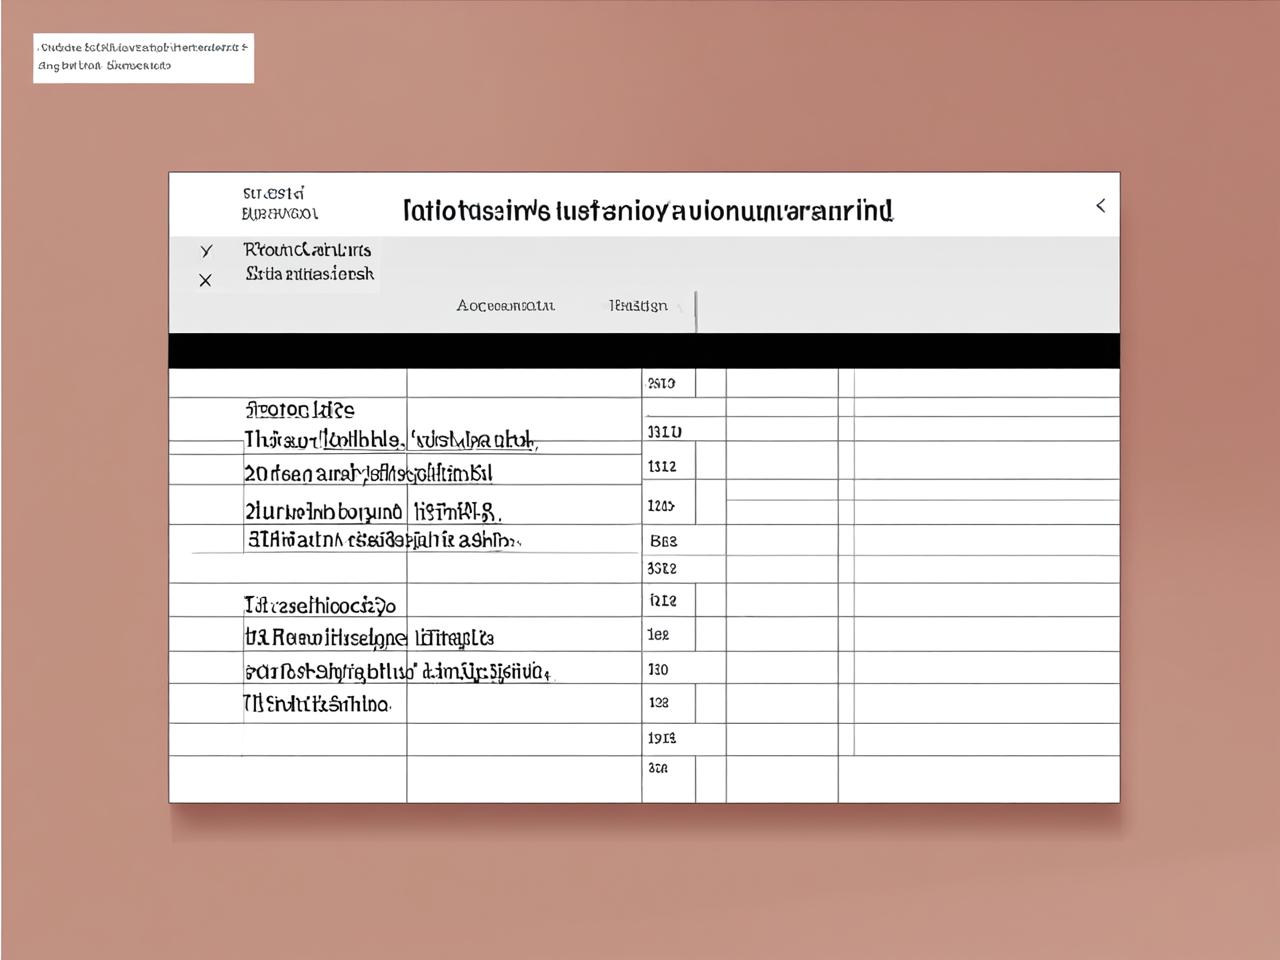The image size is (1280, 960).
Task: Click the back chevron in the window header
Action: click(x=1100, y=205)
